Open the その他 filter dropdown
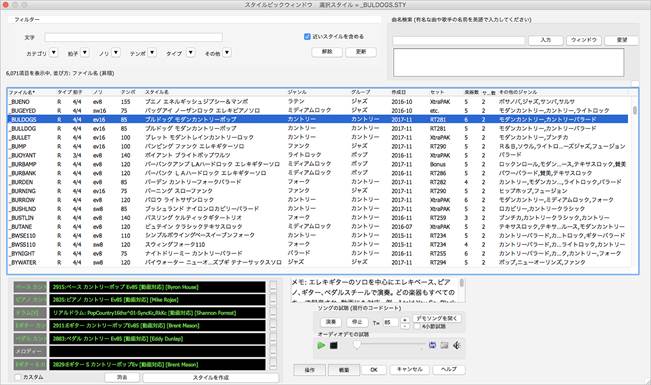 [x=227, y=53]
